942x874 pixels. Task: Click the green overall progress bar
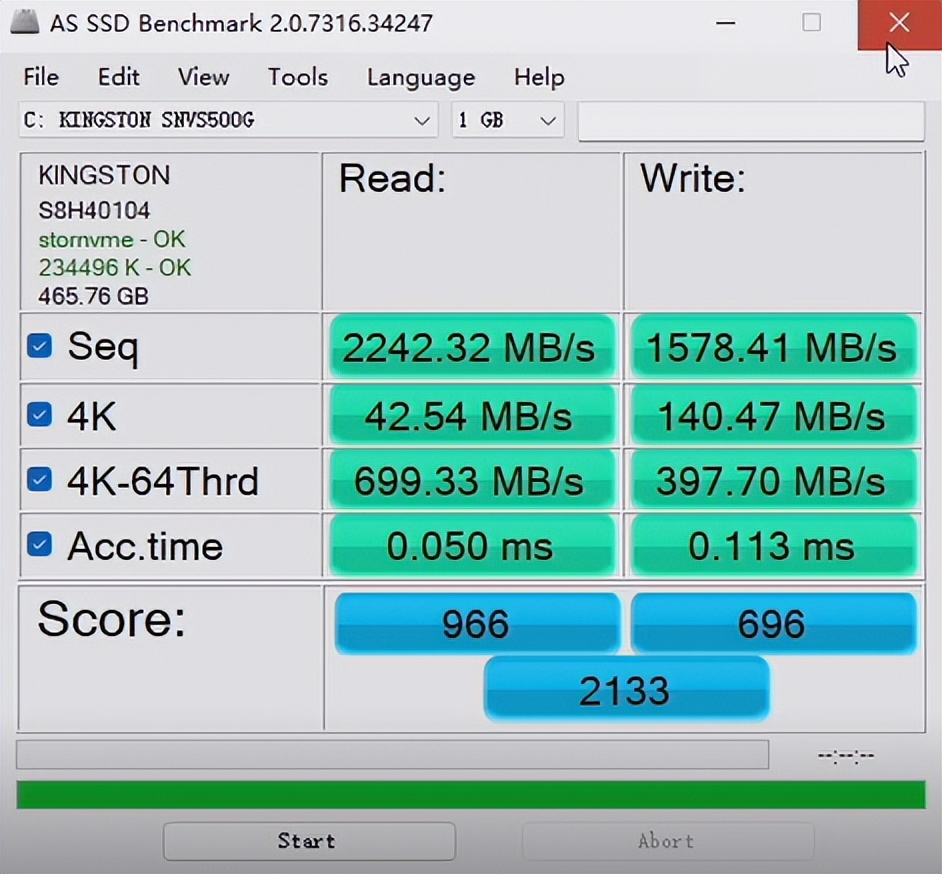point(471,794)
